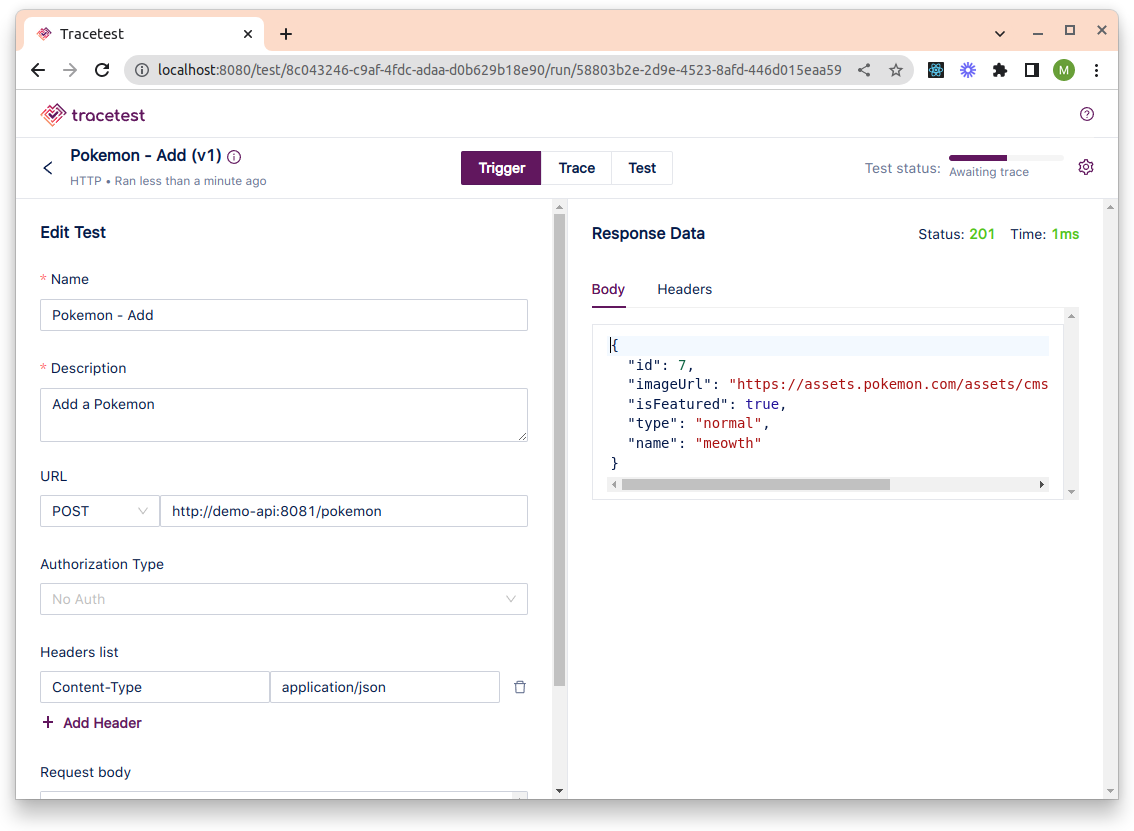Viewport: 1134px width, 831px height.
Task: Click the isFeatured true value
Action: tap(762, 404)
